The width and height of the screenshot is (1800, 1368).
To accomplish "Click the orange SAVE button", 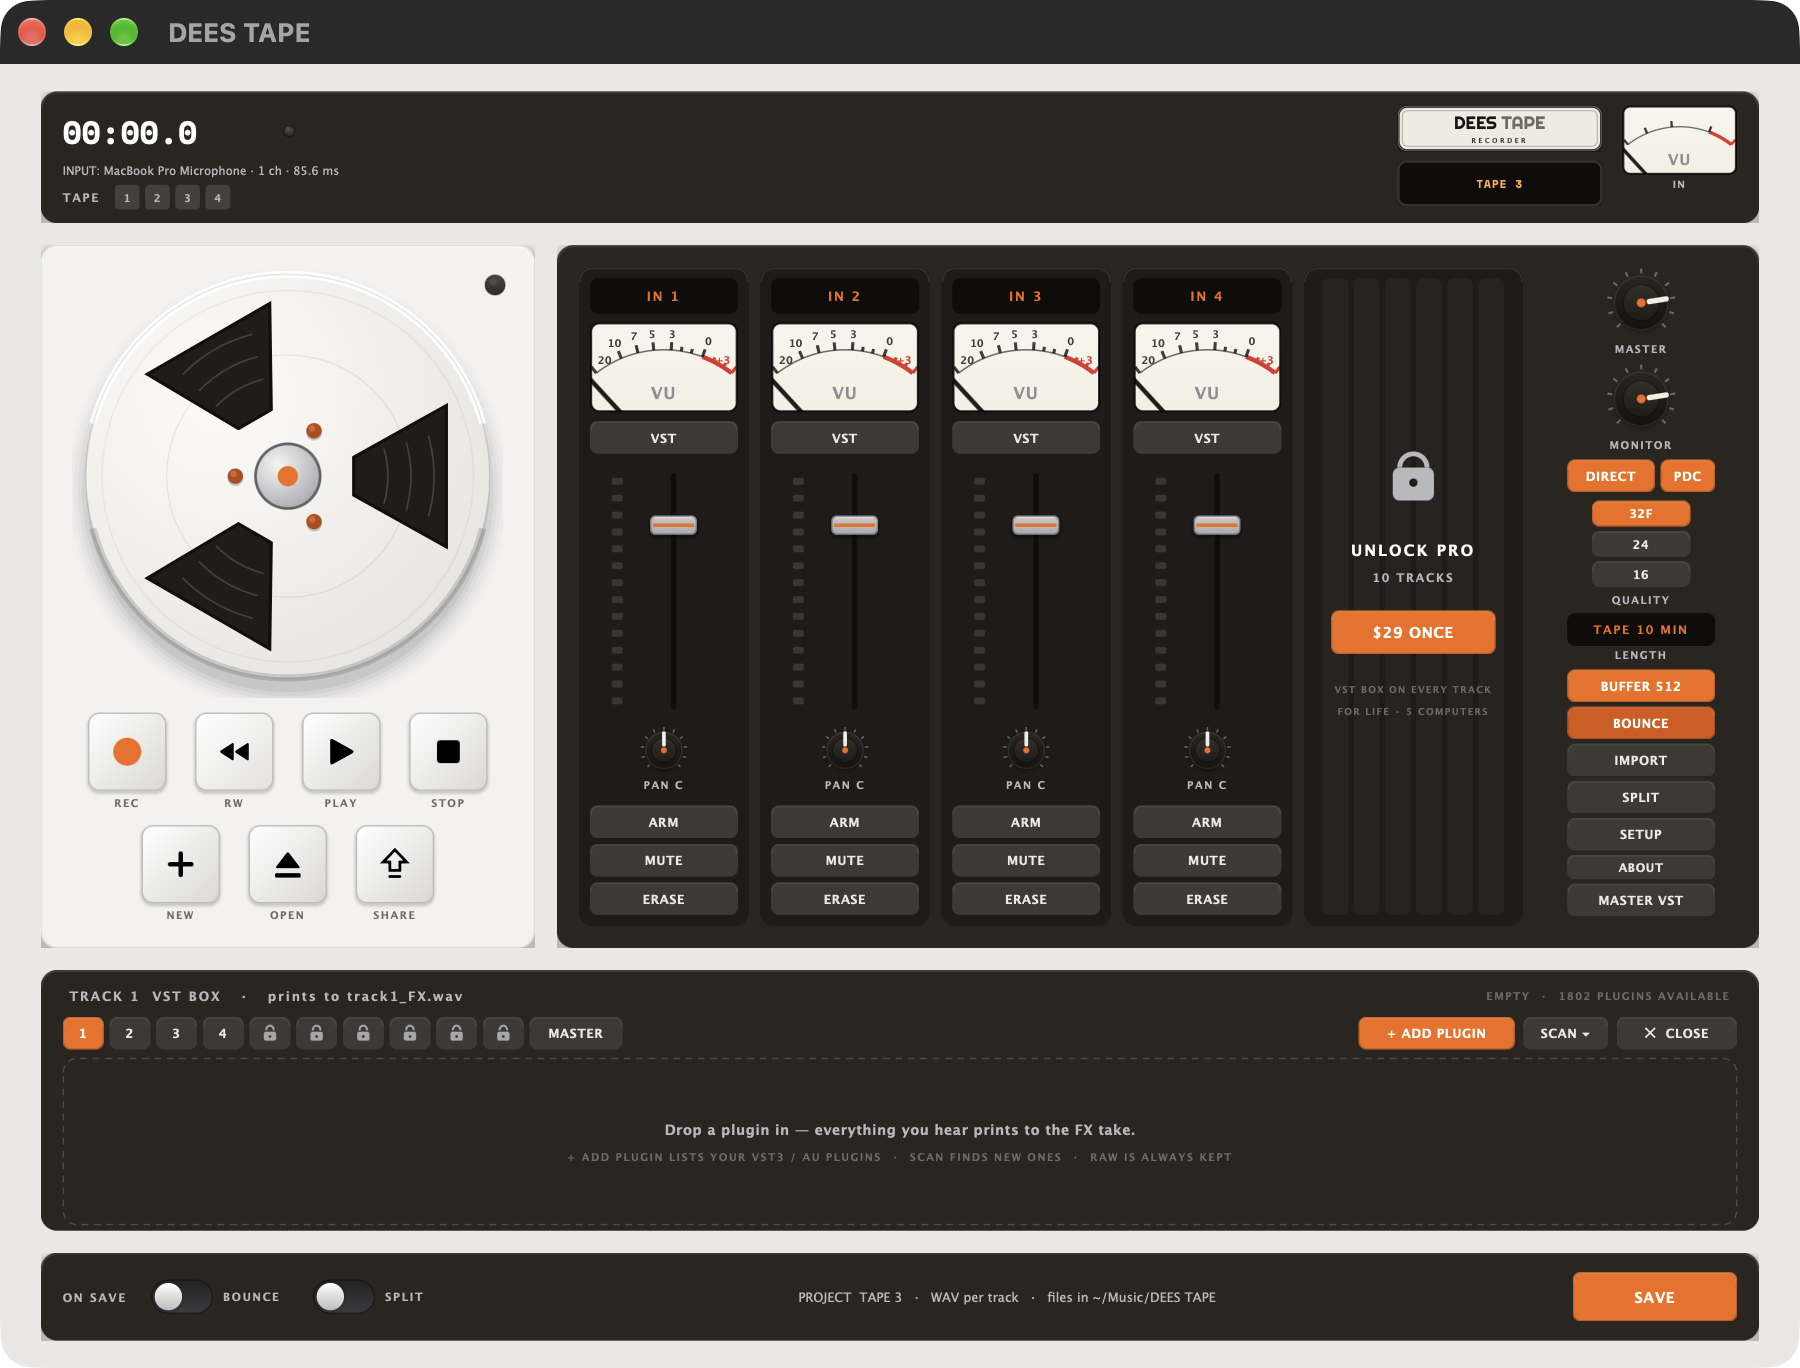I will (1654, 1297).
